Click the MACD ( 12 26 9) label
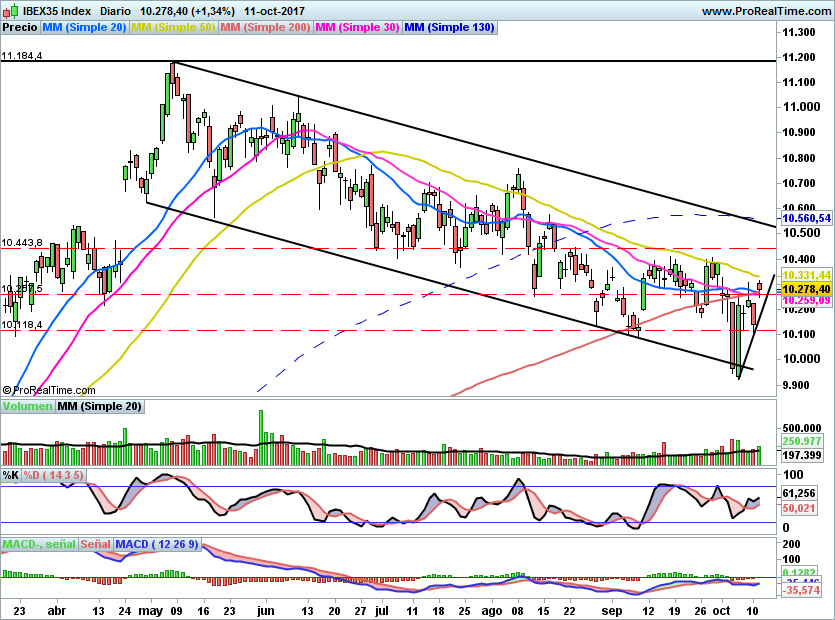835x620 pixels. click(x=157, y=544)
